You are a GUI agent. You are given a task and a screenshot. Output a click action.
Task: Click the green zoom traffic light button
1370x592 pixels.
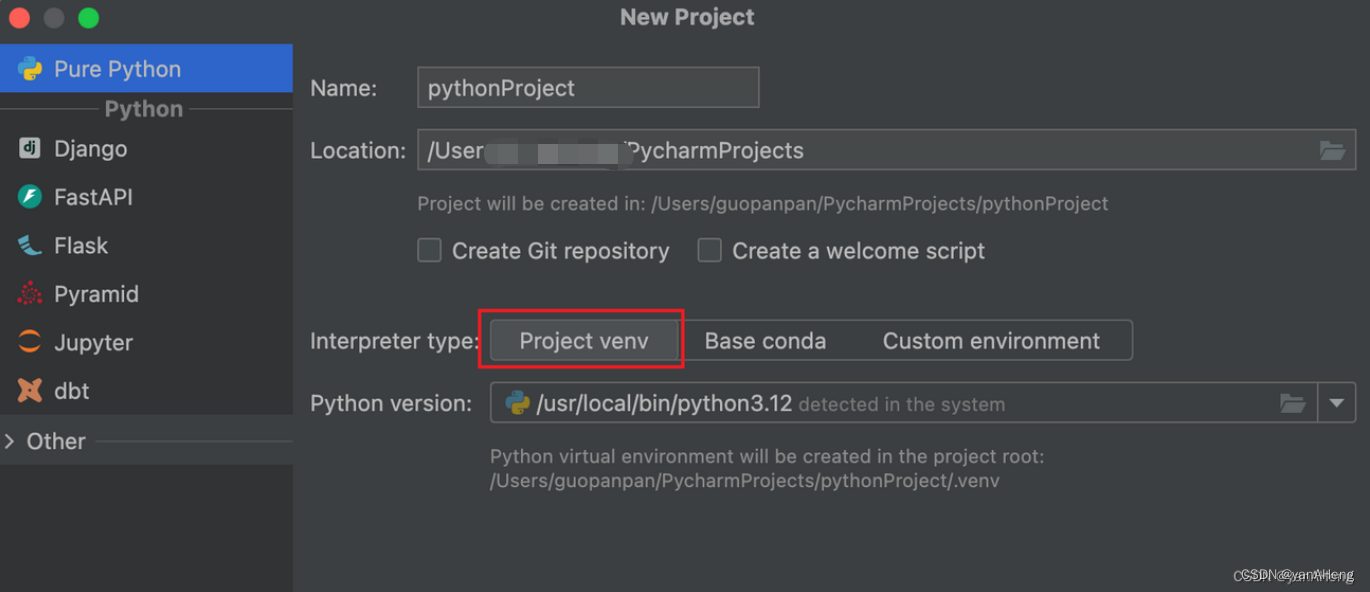click(89, 17)
